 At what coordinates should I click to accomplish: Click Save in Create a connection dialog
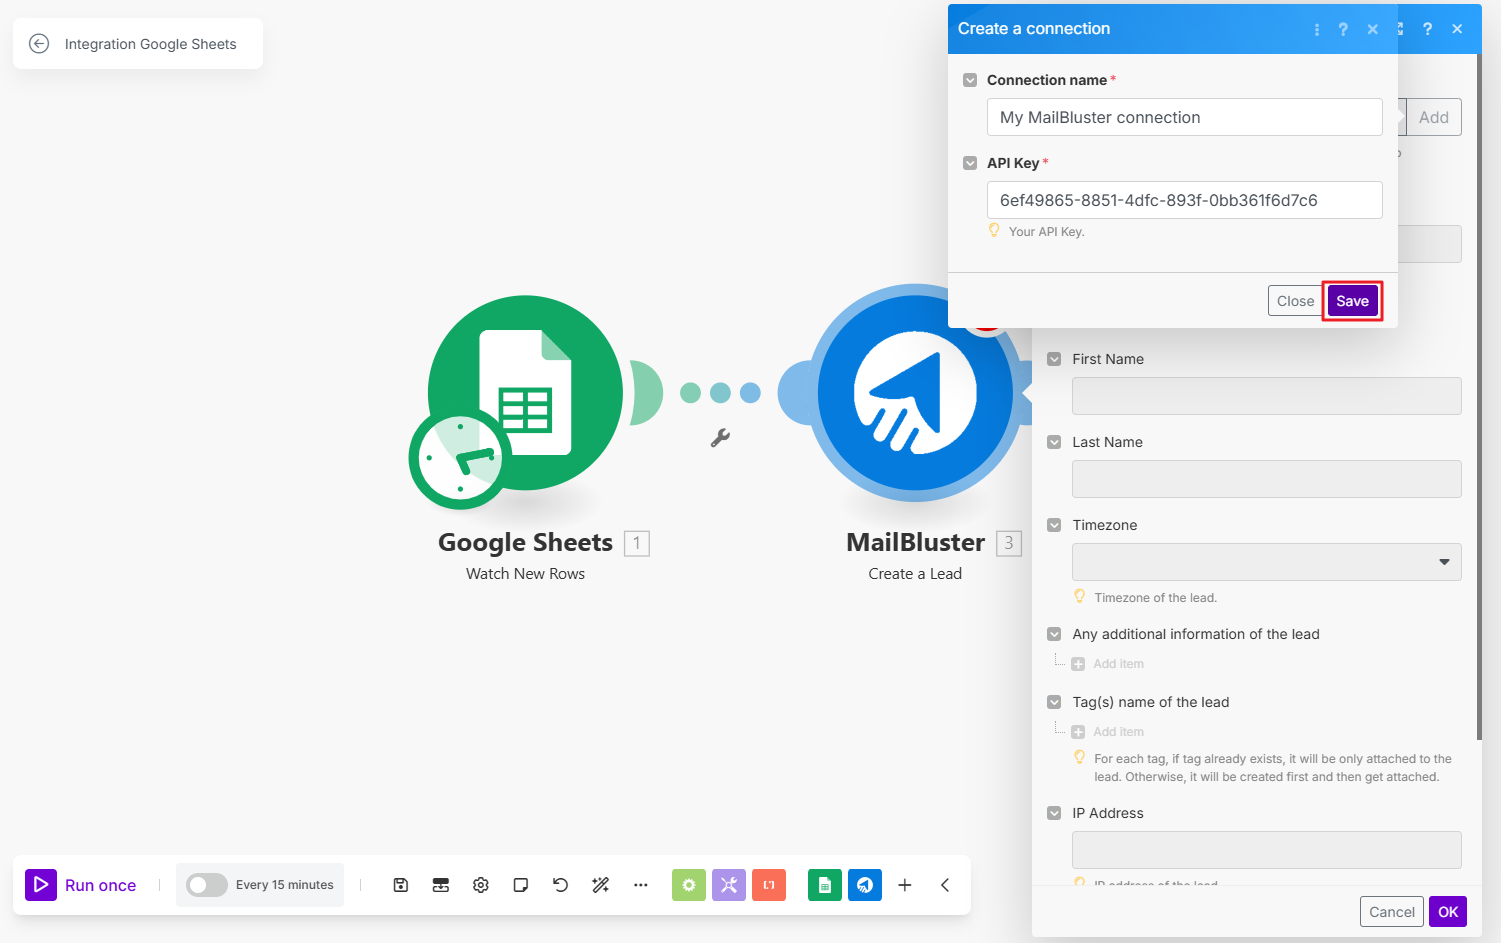coord(1352,301)
